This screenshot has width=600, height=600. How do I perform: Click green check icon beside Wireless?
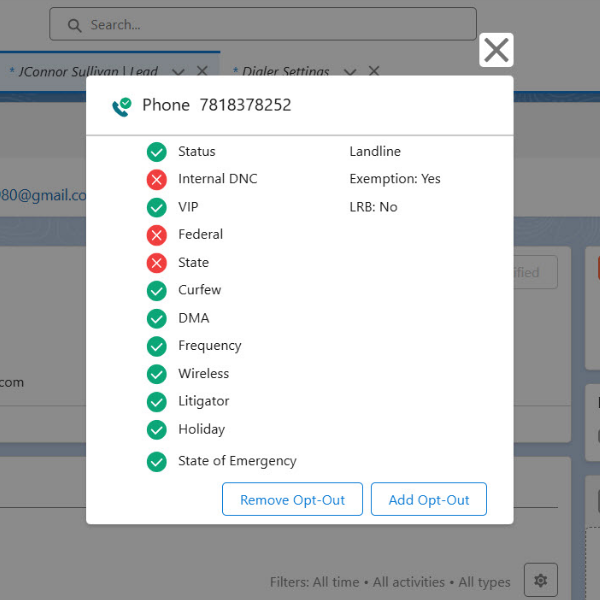(x=156, y=374)
